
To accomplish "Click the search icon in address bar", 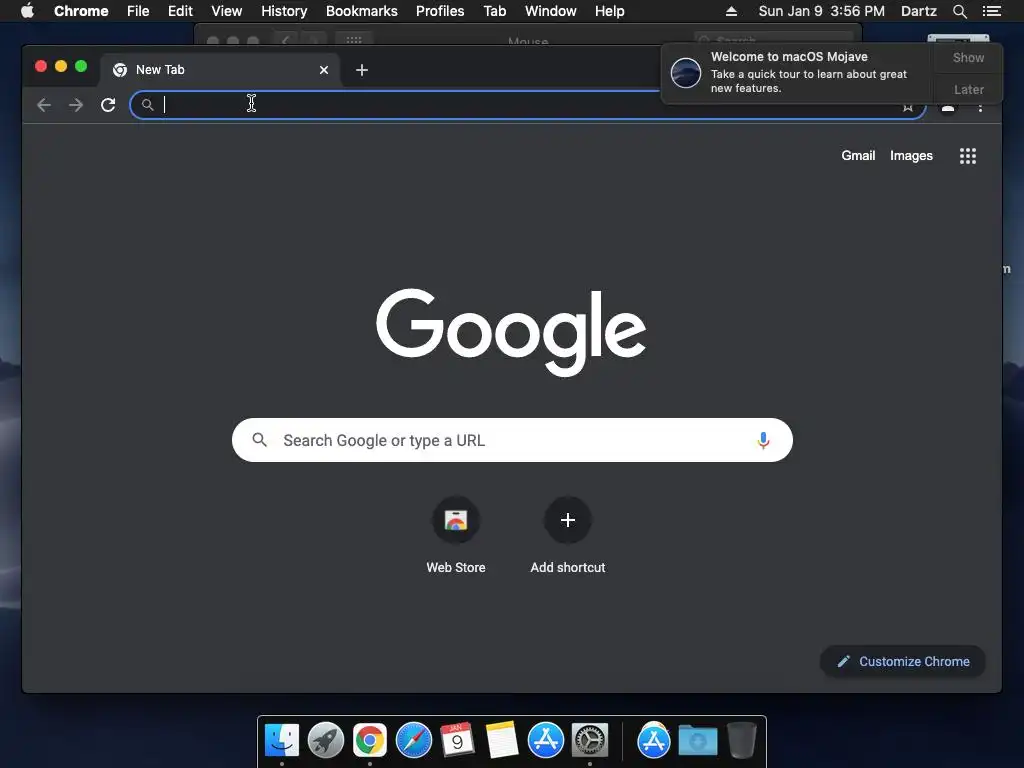I will [148, 105].
